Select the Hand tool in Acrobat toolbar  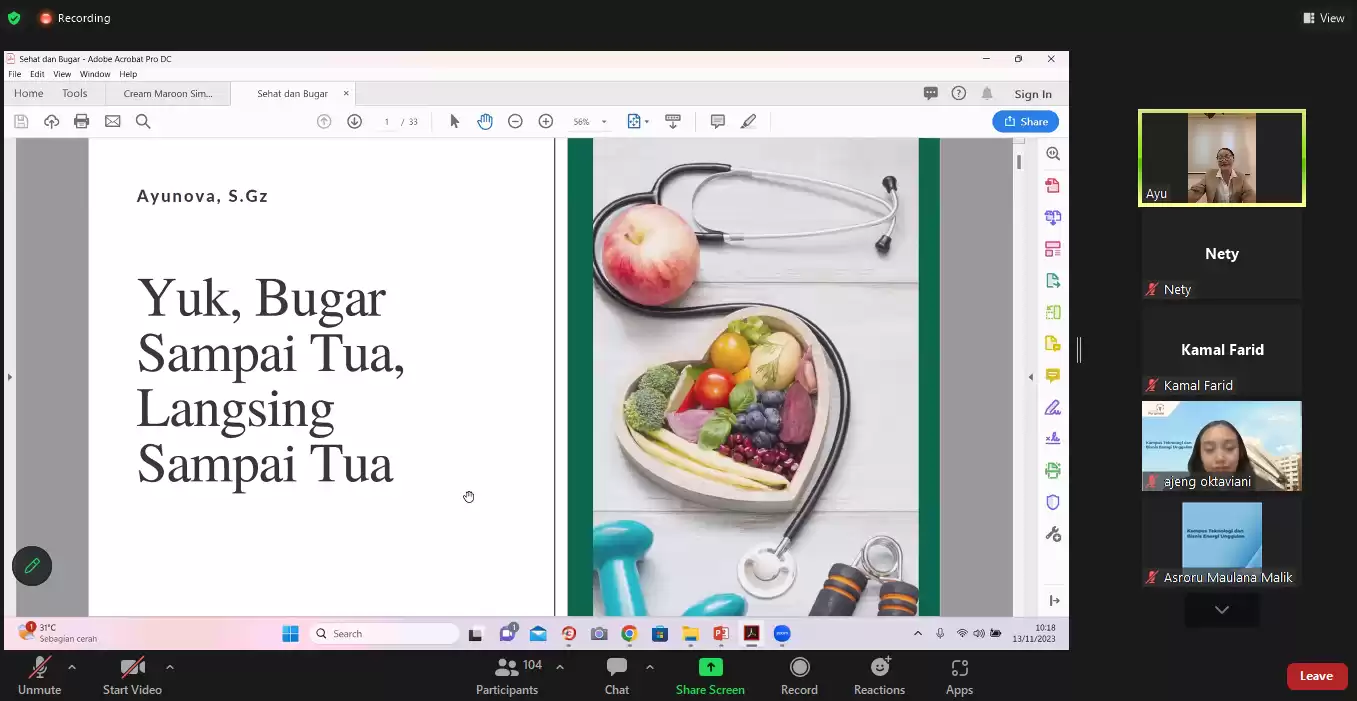(x=485, y=121)
